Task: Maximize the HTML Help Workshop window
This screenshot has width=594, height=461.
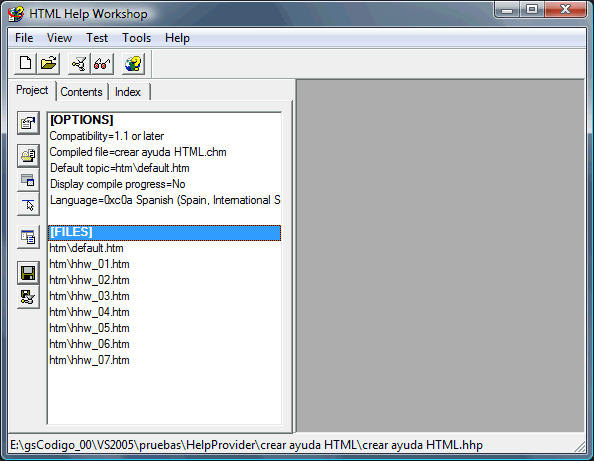Action: point(532,9)
